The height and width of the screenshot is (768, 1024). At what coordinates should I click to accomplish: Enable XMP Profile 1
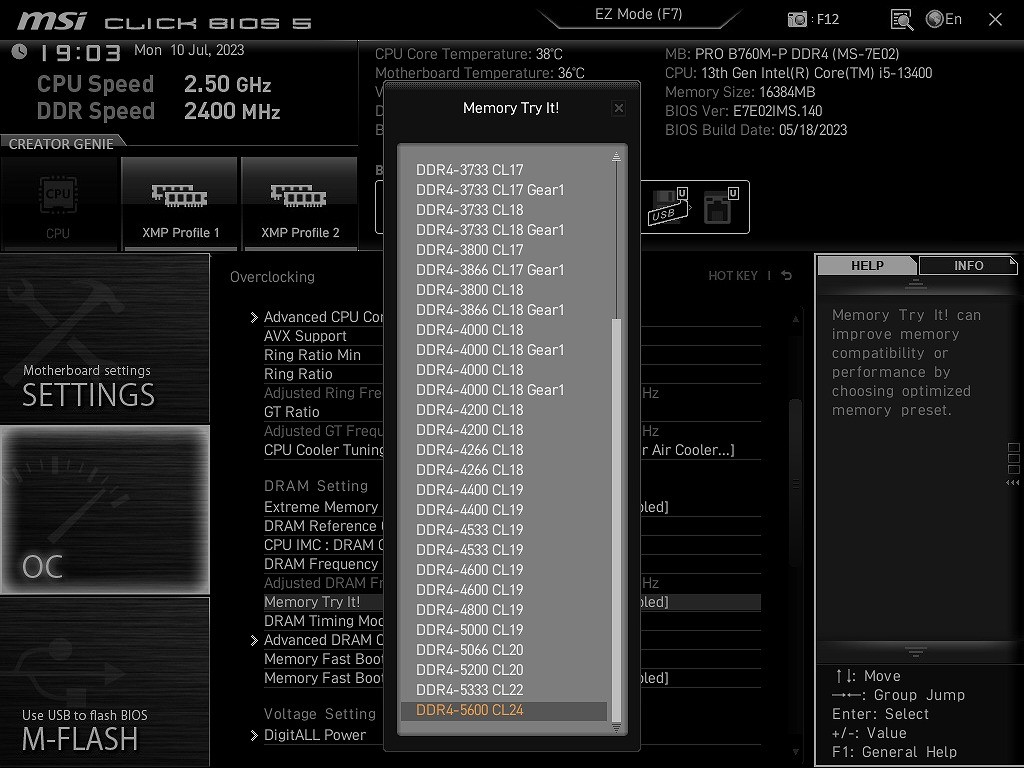(x=180, y=202)
